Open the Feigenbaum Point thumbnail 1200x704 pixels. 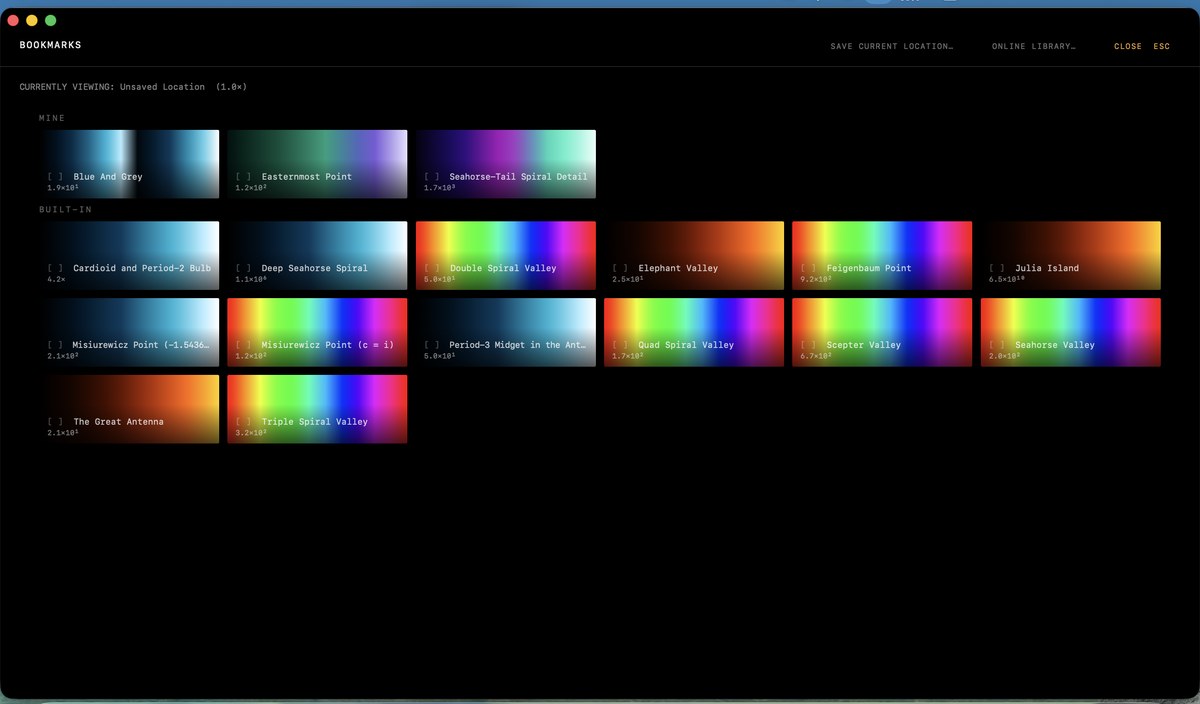click(882, 256)
